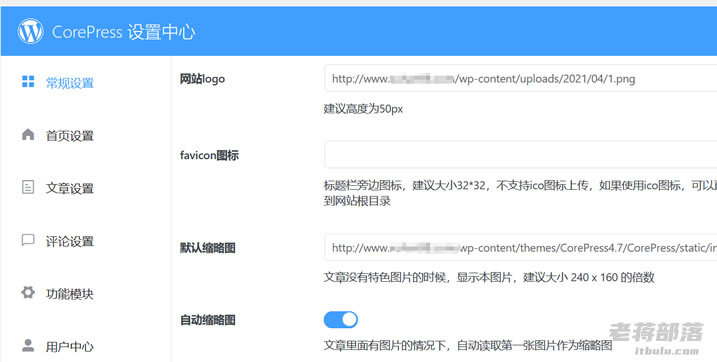Click the speech bubble icon beside 评论设置
This screenshot has width=717, height=362.
28,240
